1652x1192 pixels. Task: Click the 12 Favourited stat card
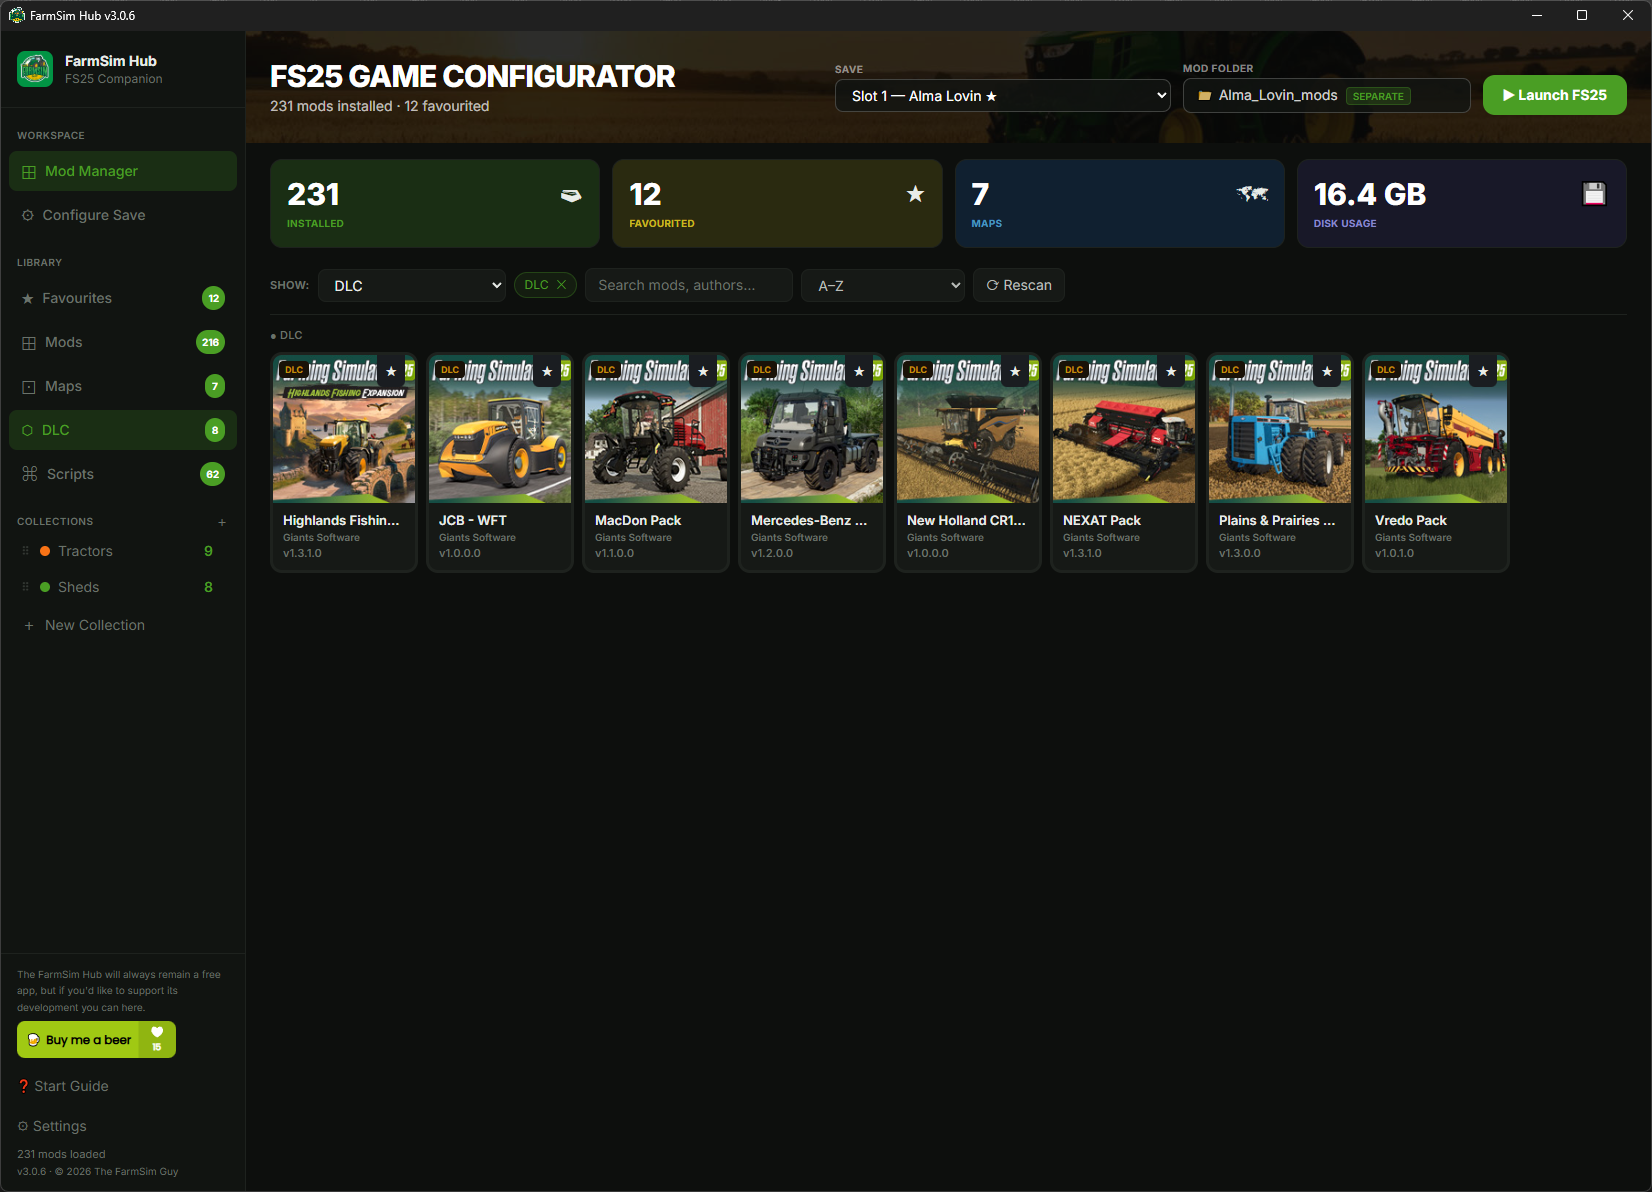777,203
